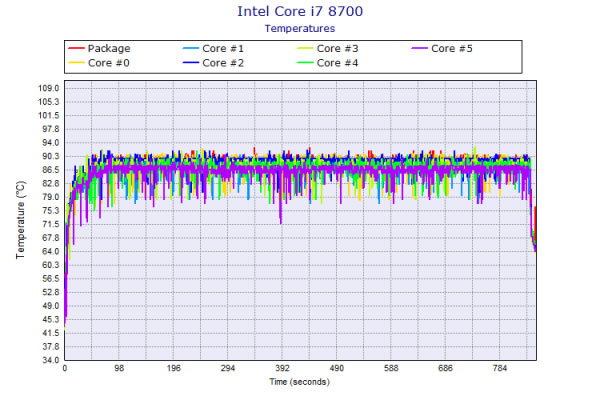Click the 686 x-axis time label
Screen dimensions: 600x400
445,368
